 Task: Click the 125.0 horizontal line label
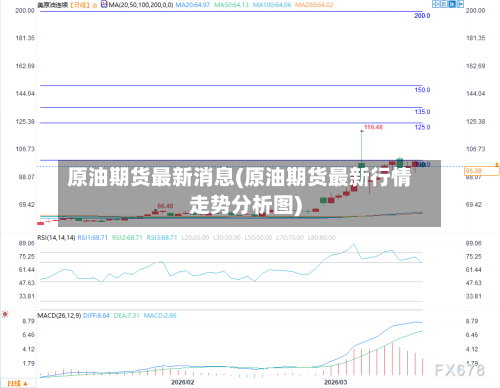(x=422, y=127)
